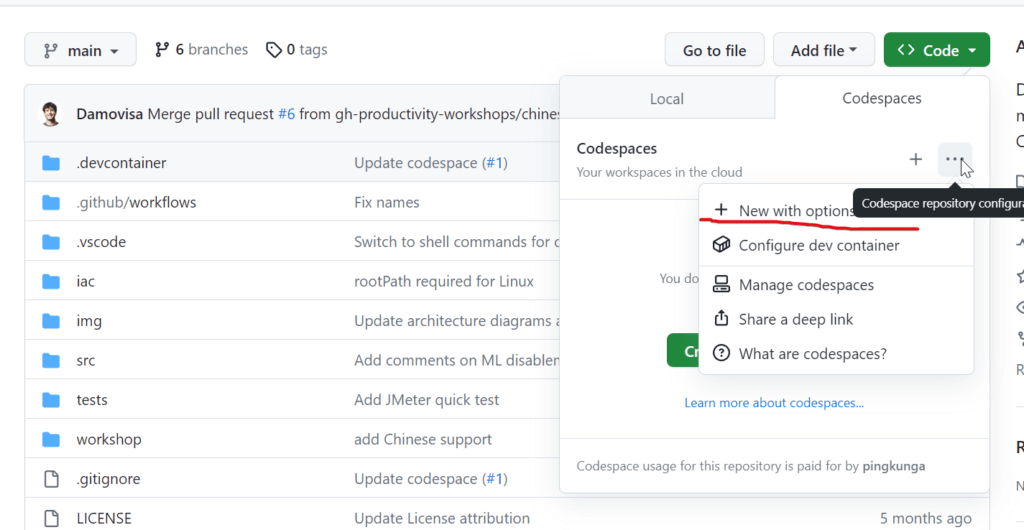Click Damovisa's avatar thumbnail
This screenshot has height=530, width=1024.
click(51, 114)
